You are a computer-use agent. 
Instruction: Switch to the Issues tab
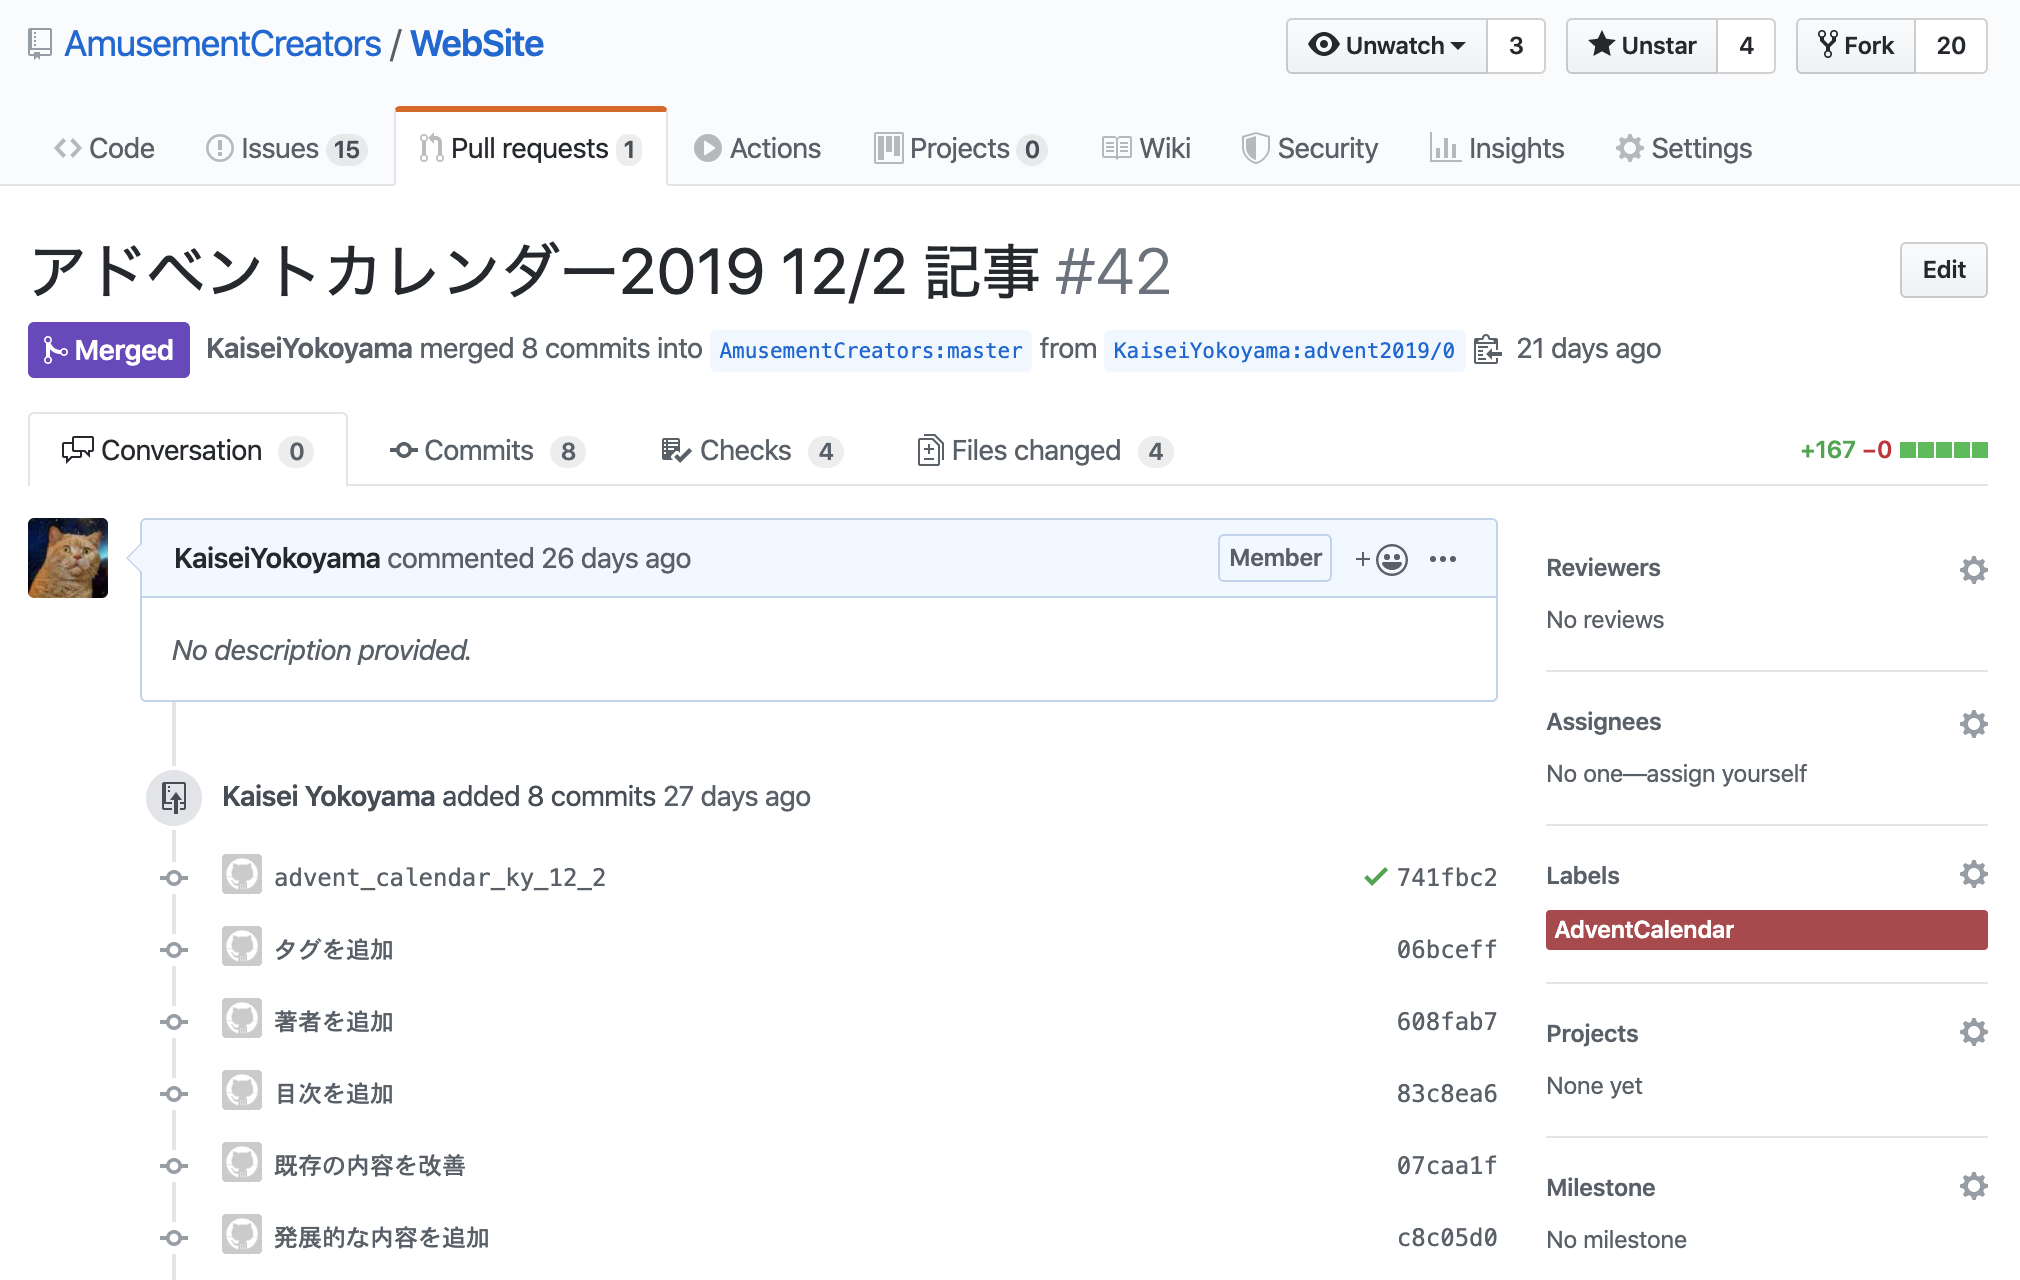click(x=283, y=147)
